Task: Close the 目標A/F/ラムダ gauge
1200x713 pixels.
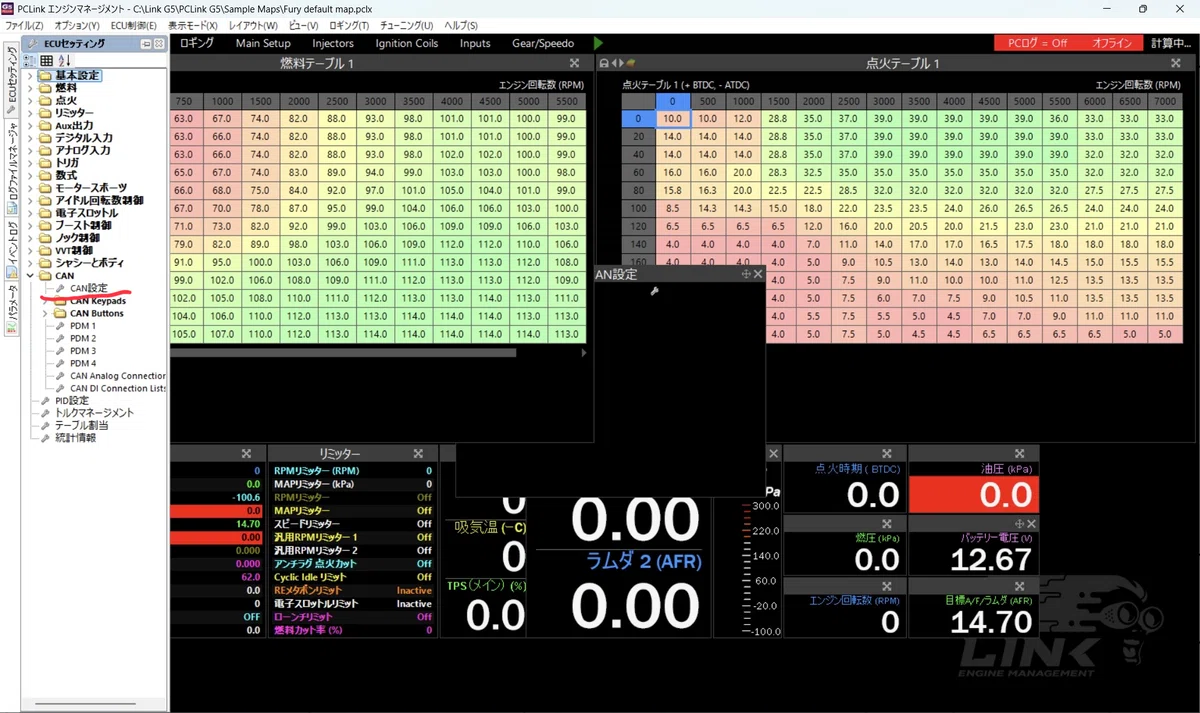Action: [x=1020, y=587]
